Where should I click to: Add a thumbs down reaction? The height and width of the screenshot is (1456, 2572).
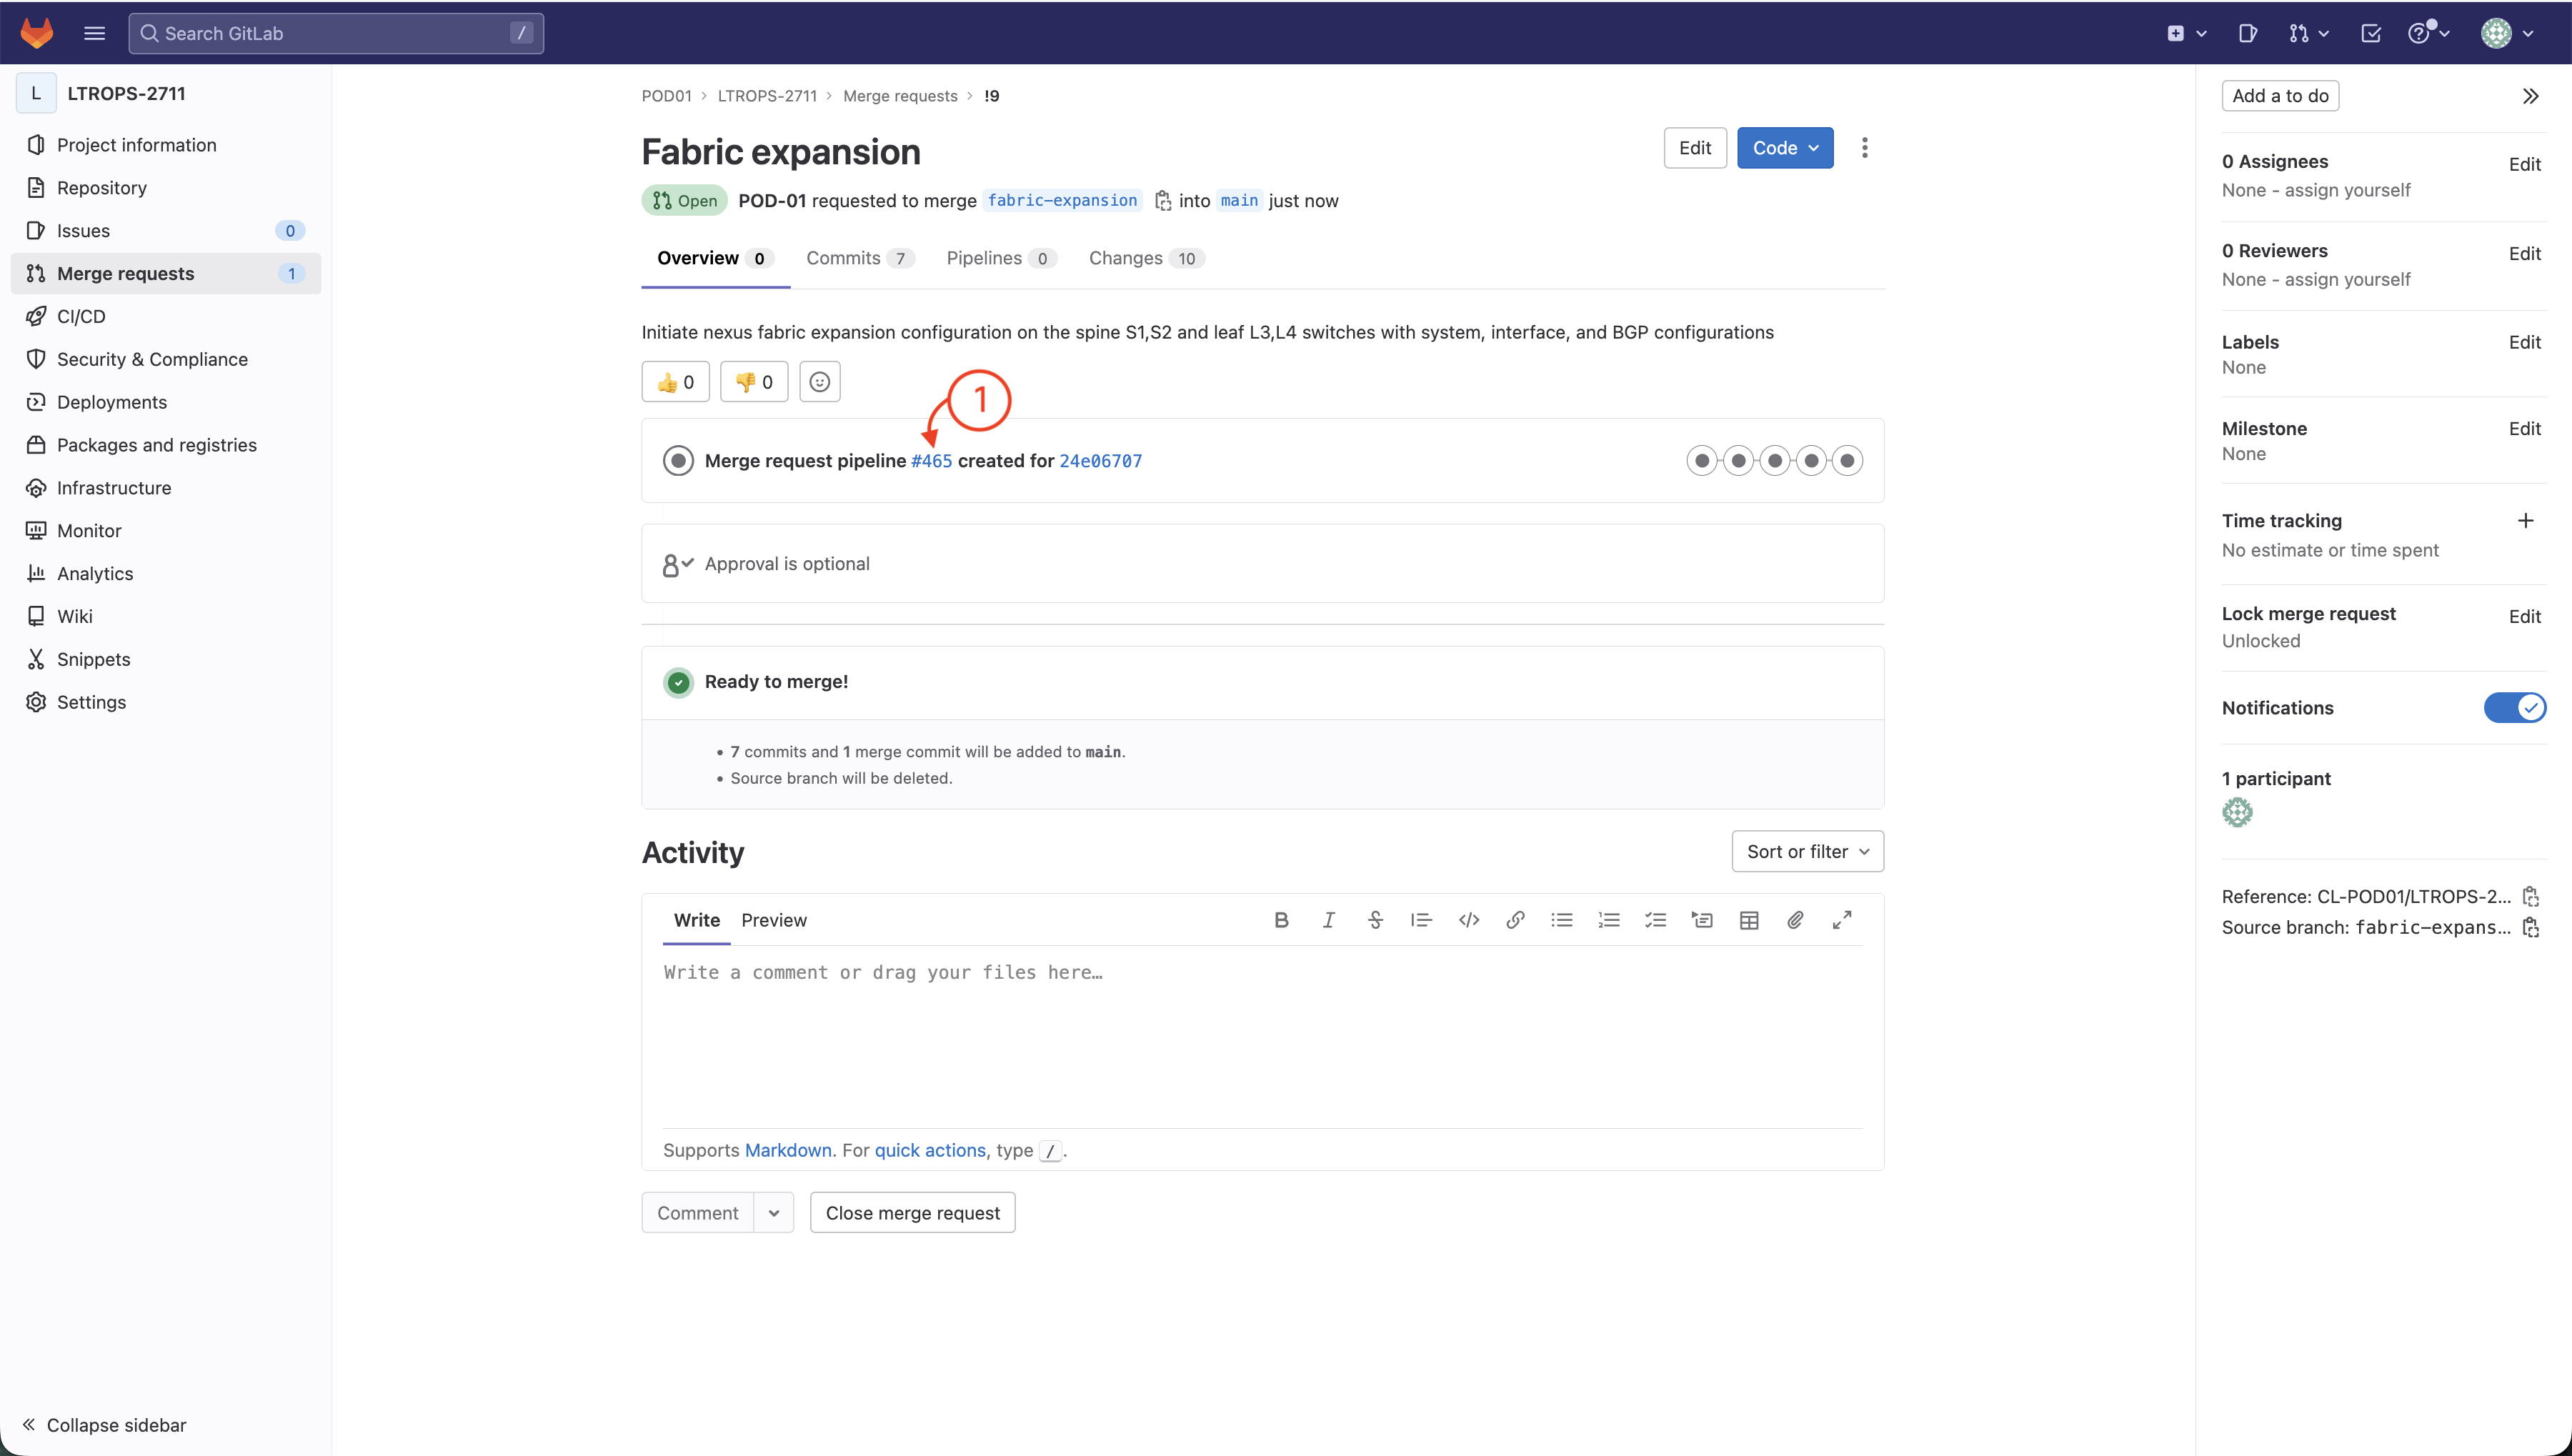coord(754,382)
